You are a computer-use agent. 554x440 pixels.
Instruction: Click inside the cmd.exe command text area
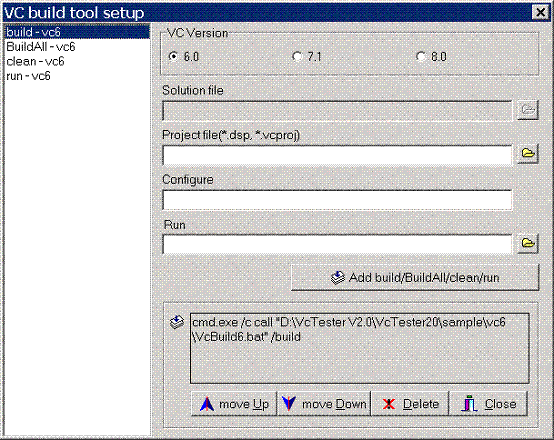[360, 348]
